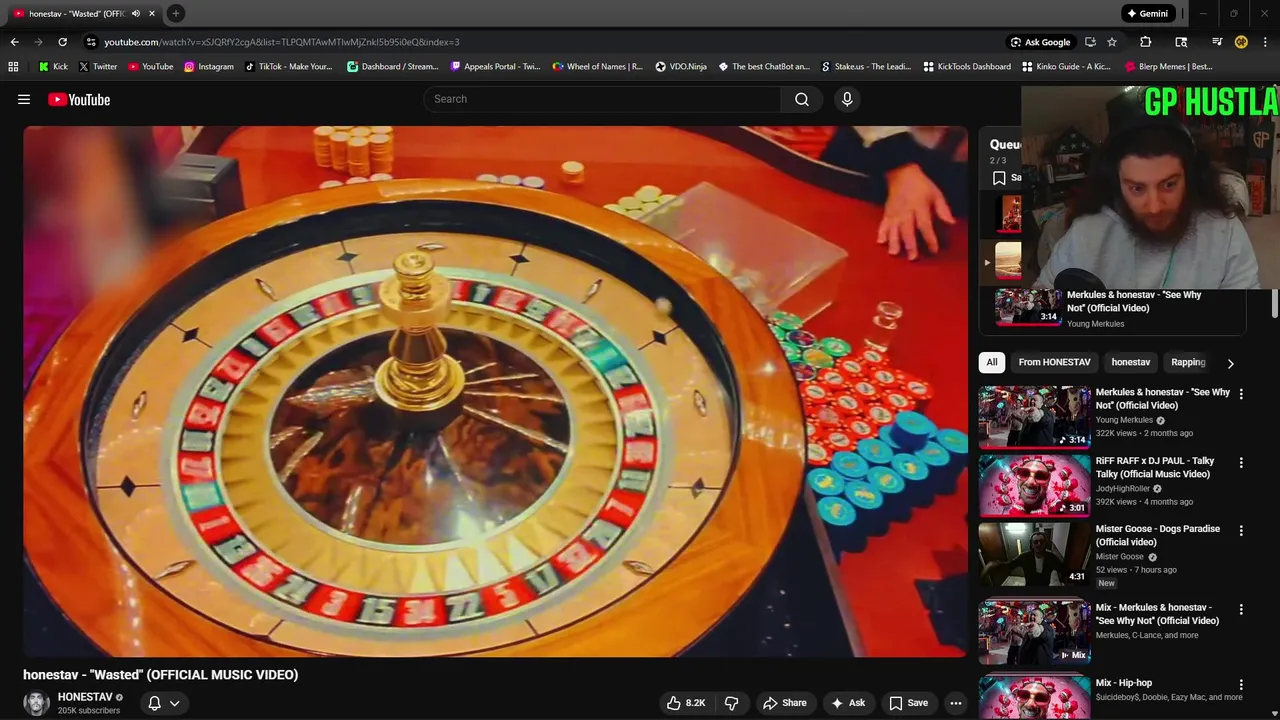Open the JodyHighRoller channel link
Screen dimensions: 1280x720
tap(1123, 489)
